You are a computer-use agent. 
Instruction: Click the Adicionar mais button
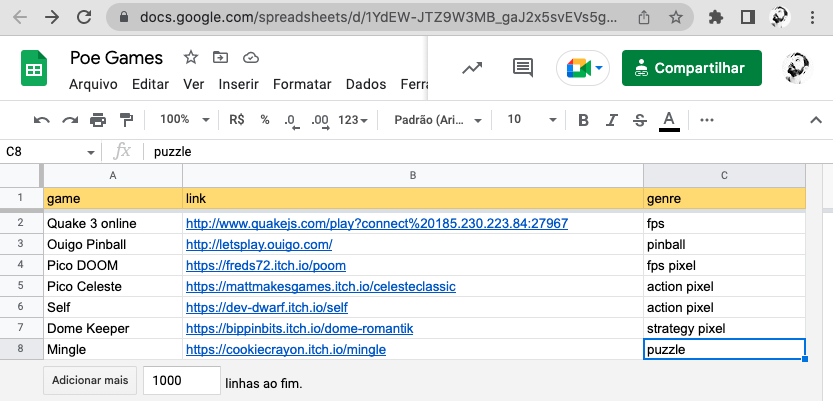click(x=90, y=380)
